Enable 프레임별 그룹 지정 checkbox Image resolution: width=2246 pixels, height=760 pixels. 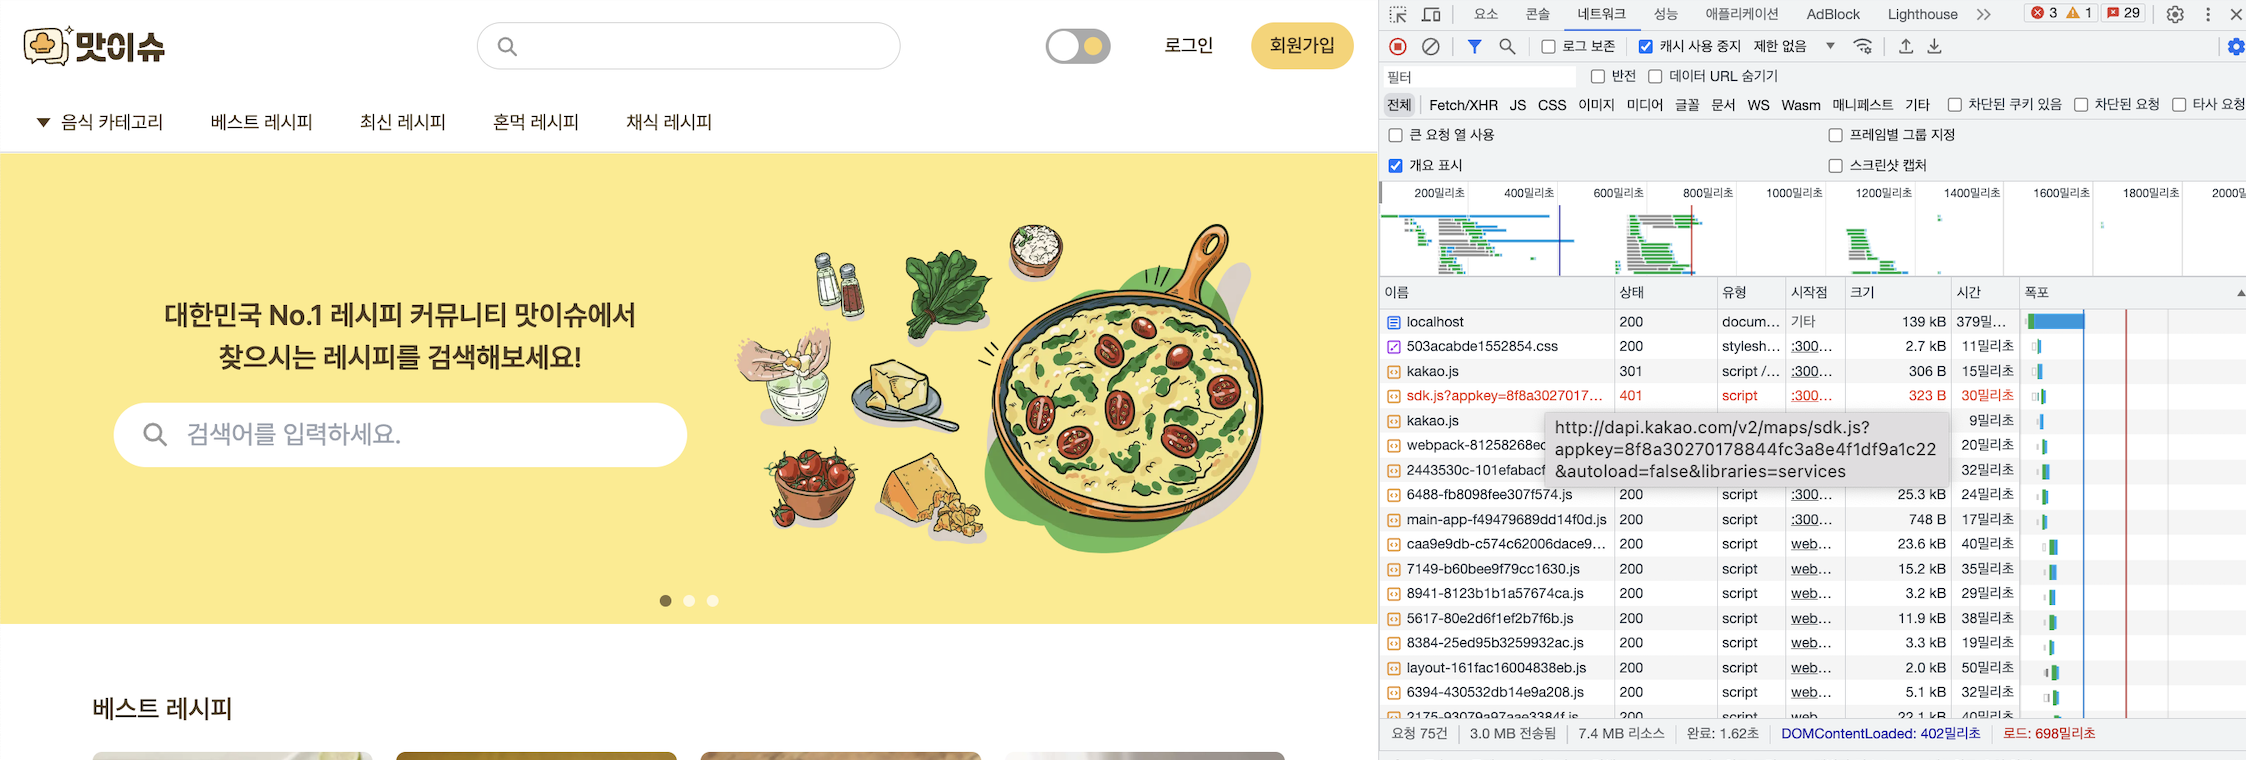click(x=1835, y=135)
